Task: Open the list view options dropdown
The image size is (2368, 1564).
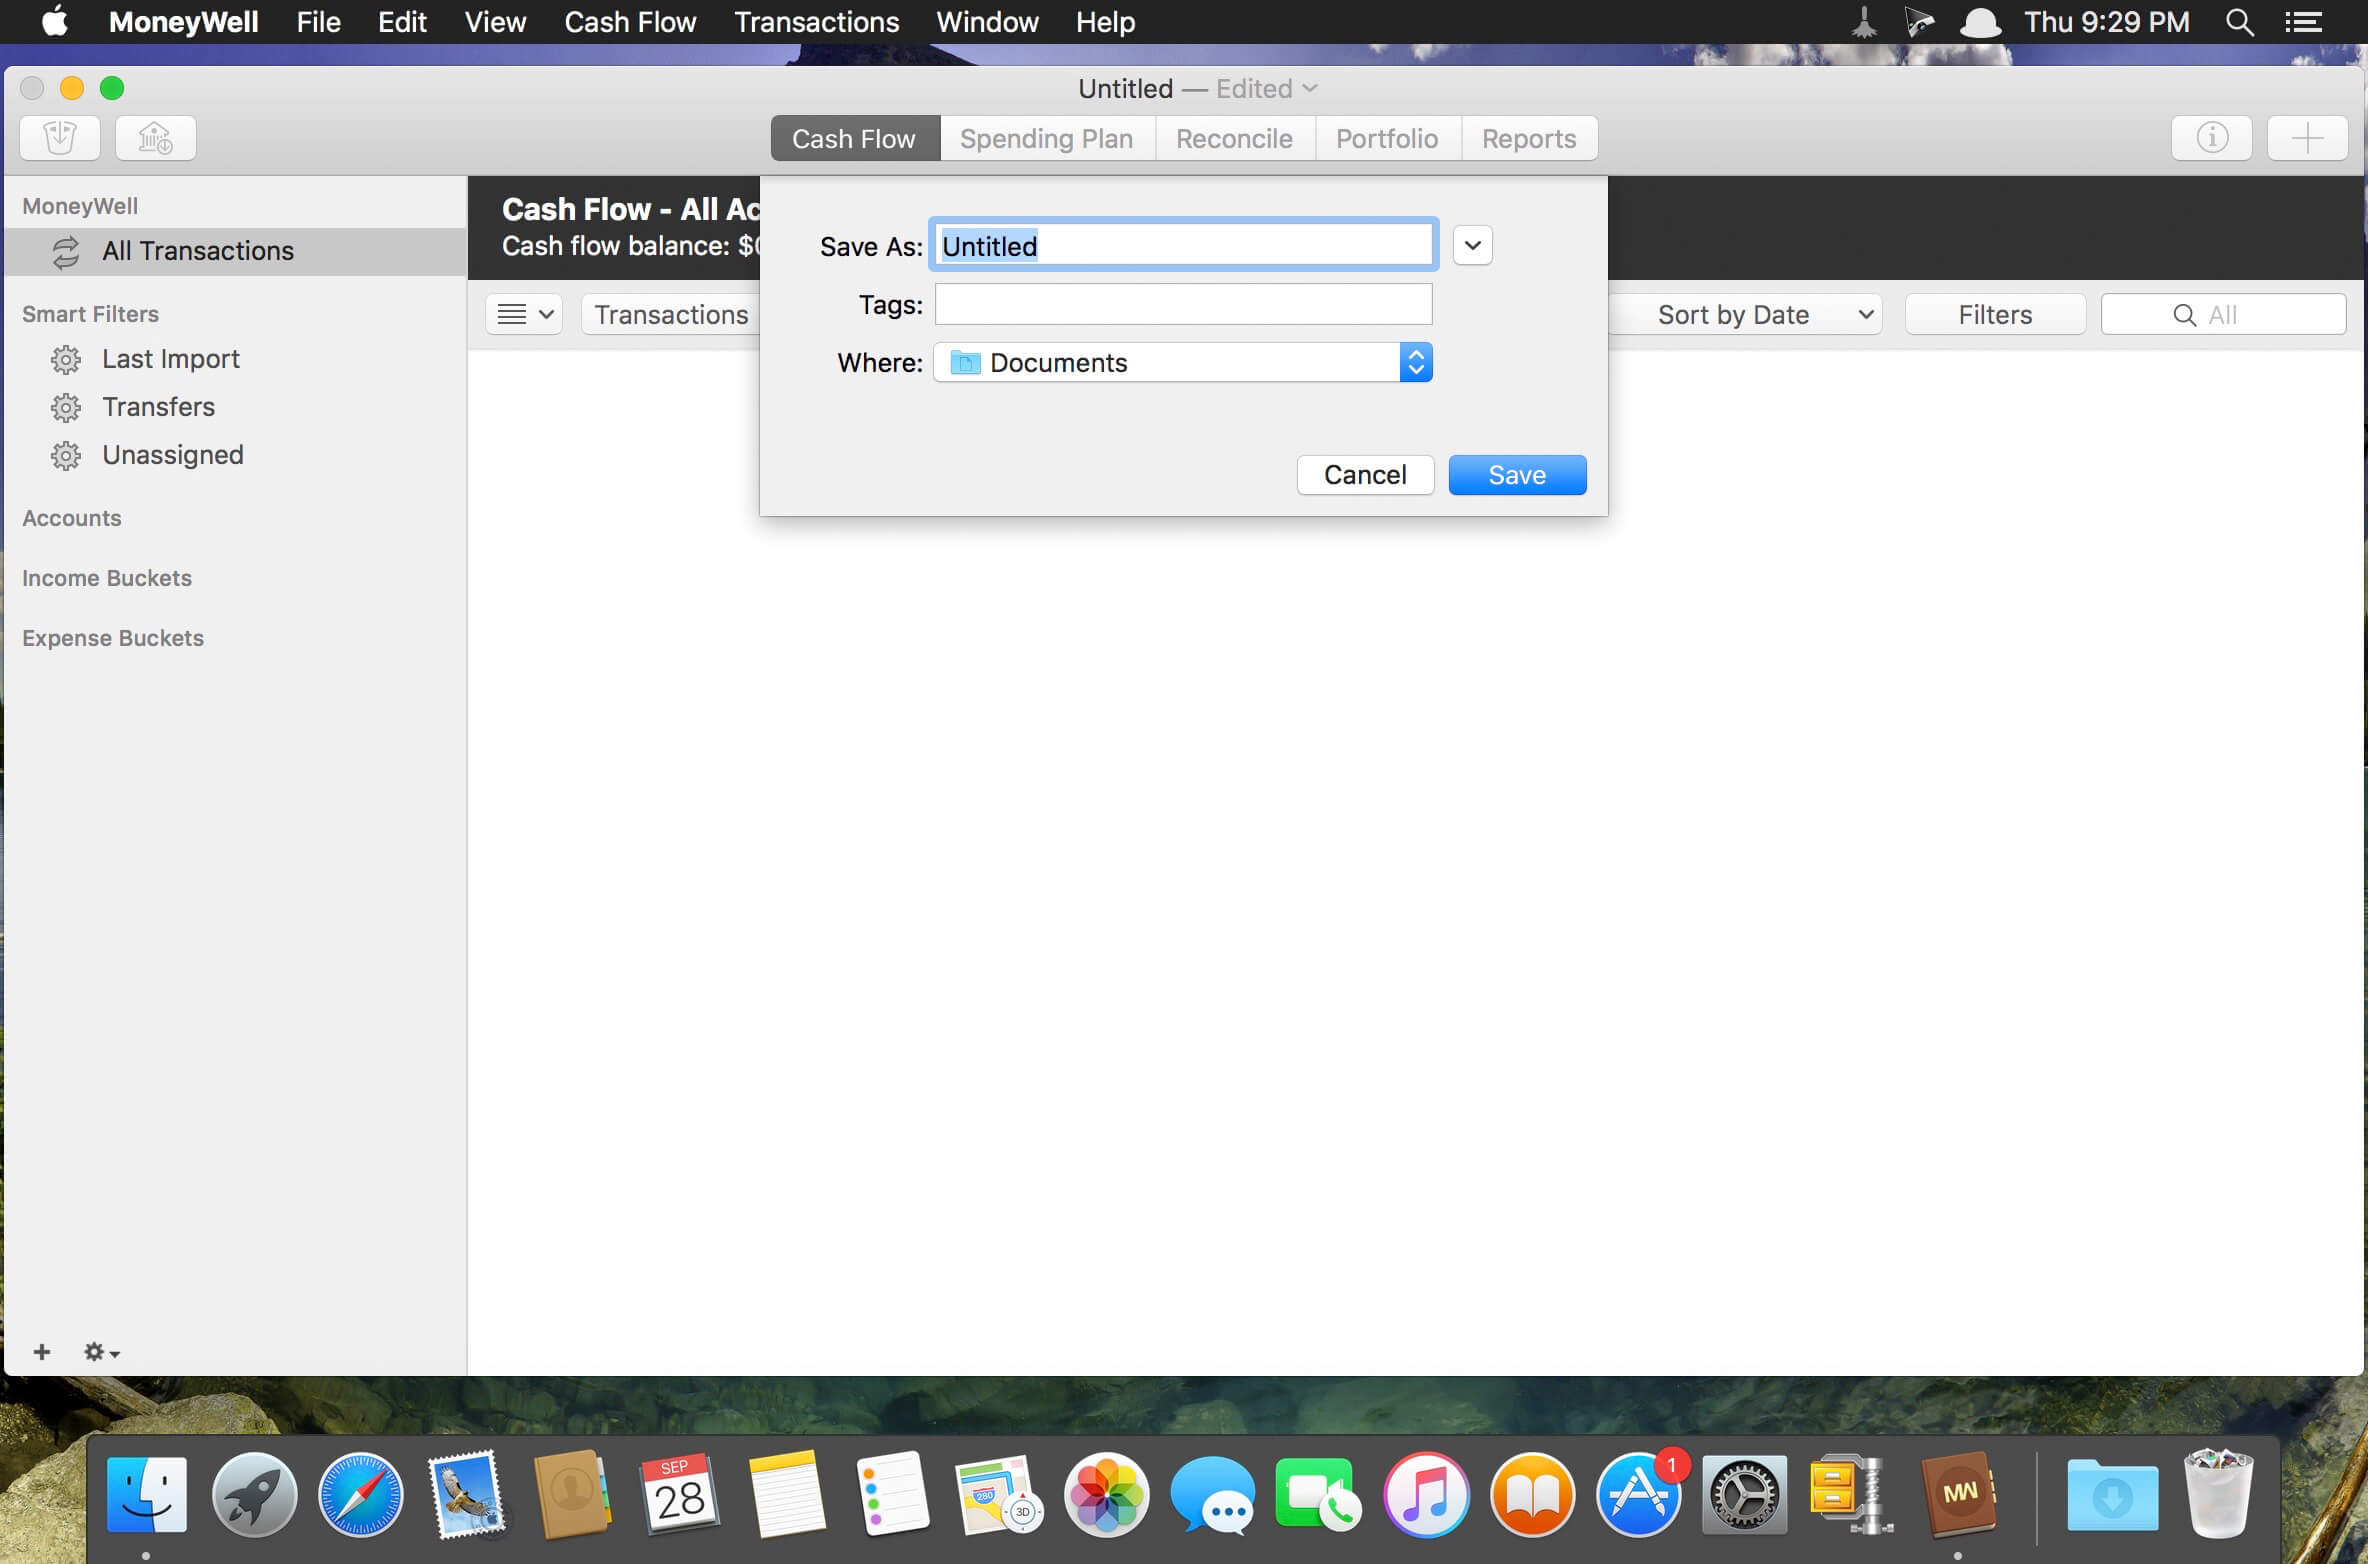Action: [x=525, y=314]
